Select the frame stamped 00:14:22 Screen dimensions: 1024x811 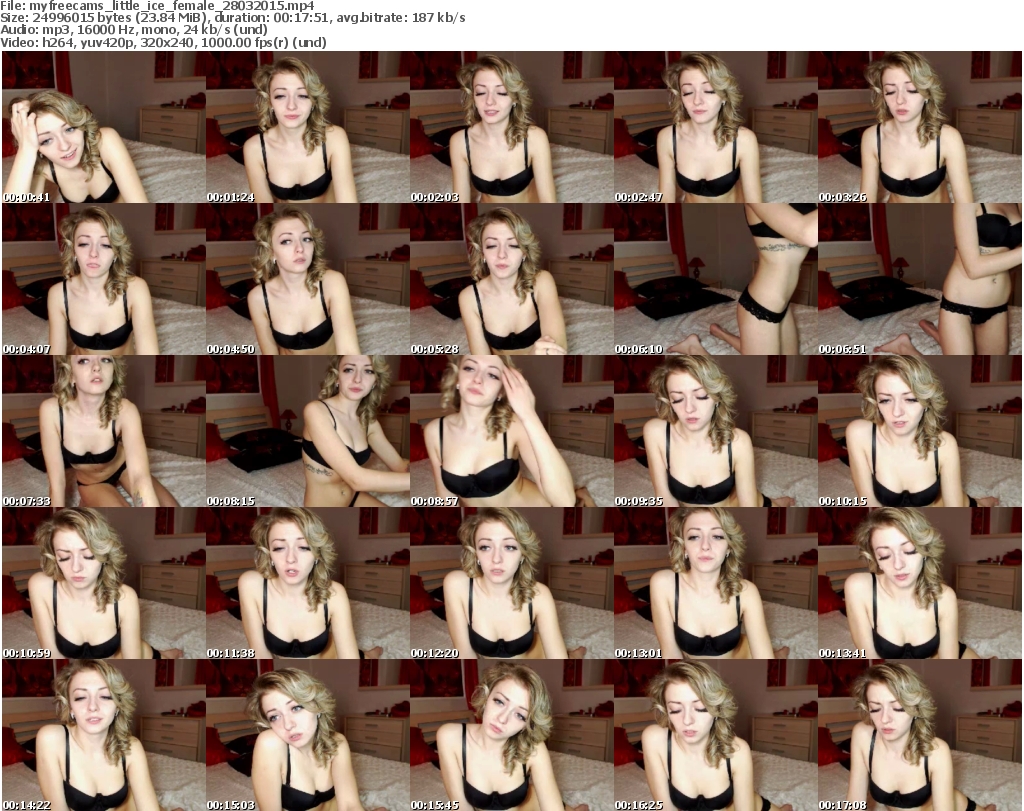click(x=102, y=735)
